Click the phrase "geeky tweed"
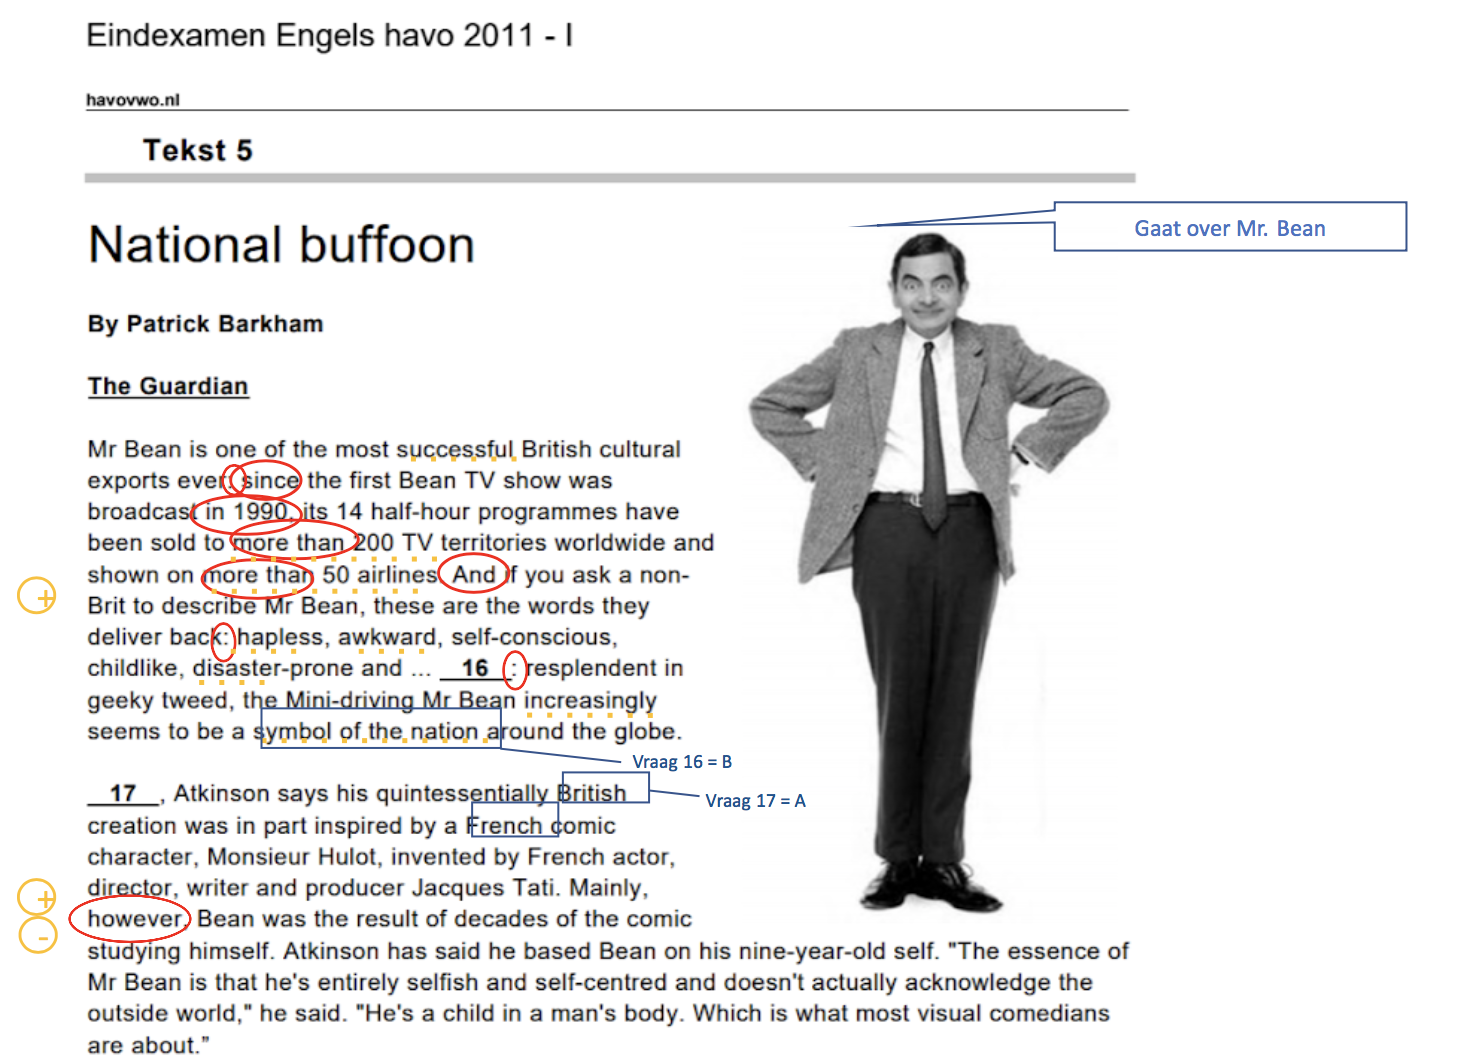1464x1064 pixels. pos(158,700)
